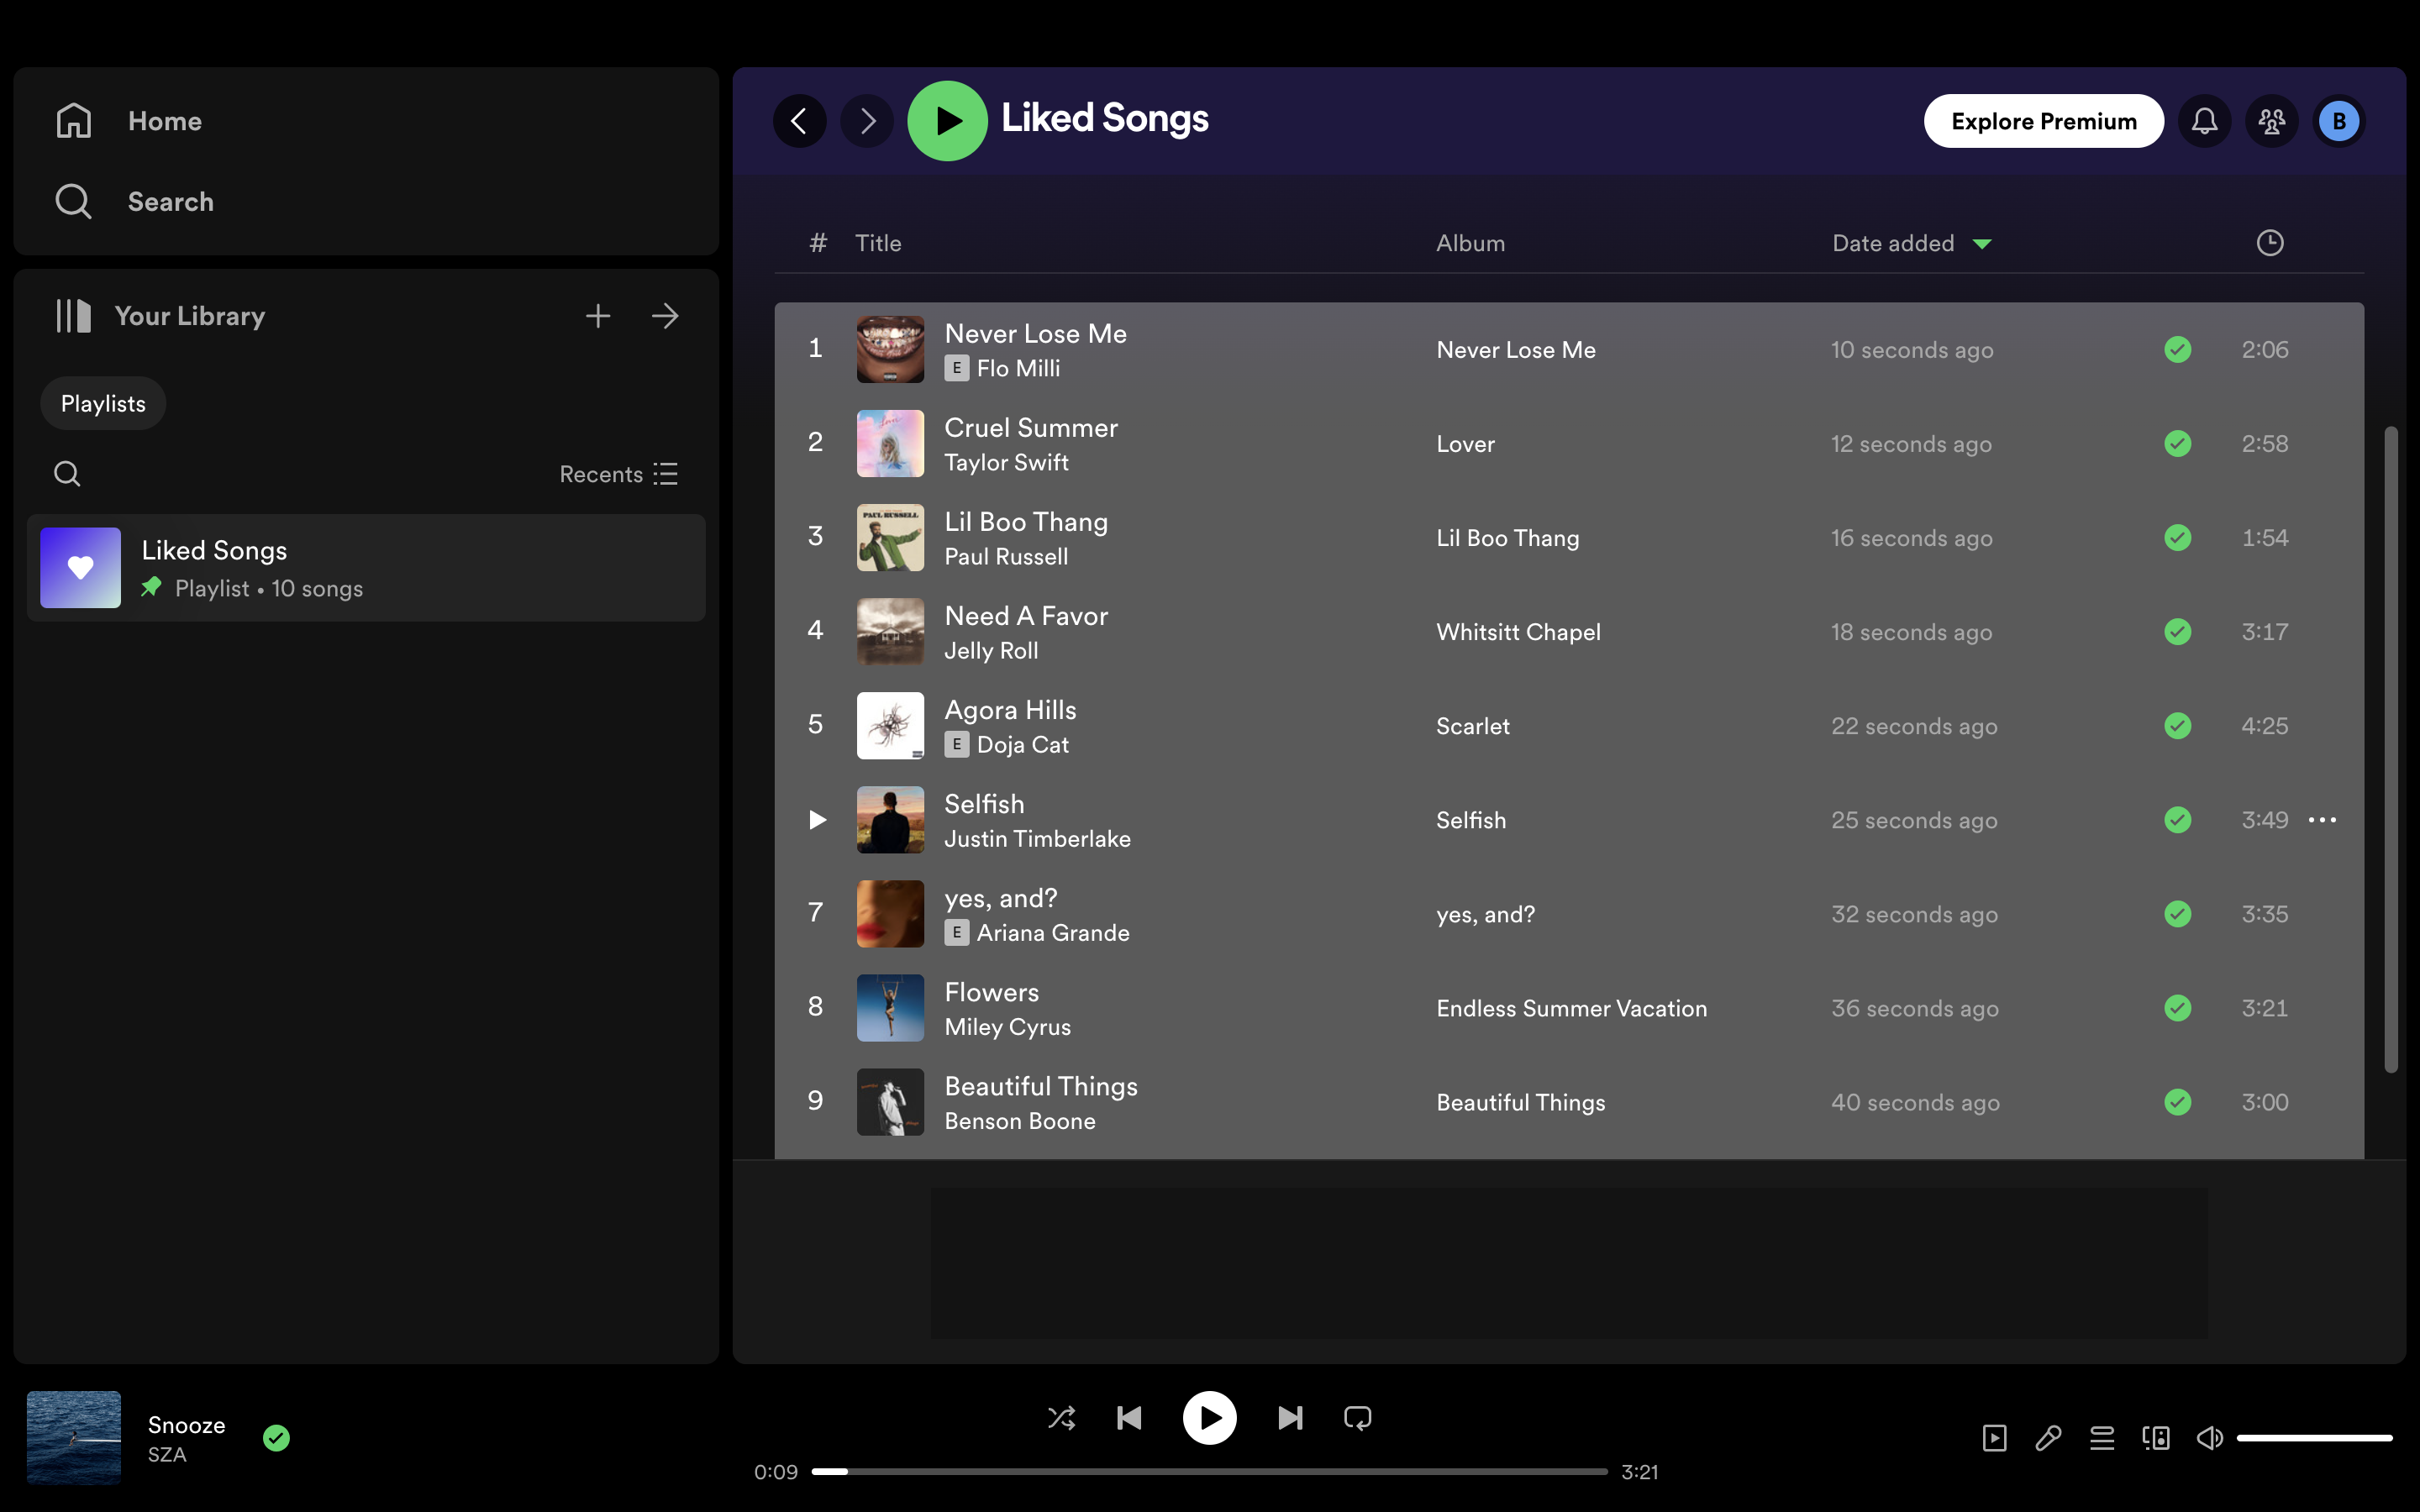Open the play queue icon
This screenshot has width=2420, height=1512.
pyautogui.click(x=2102, y=1438)
